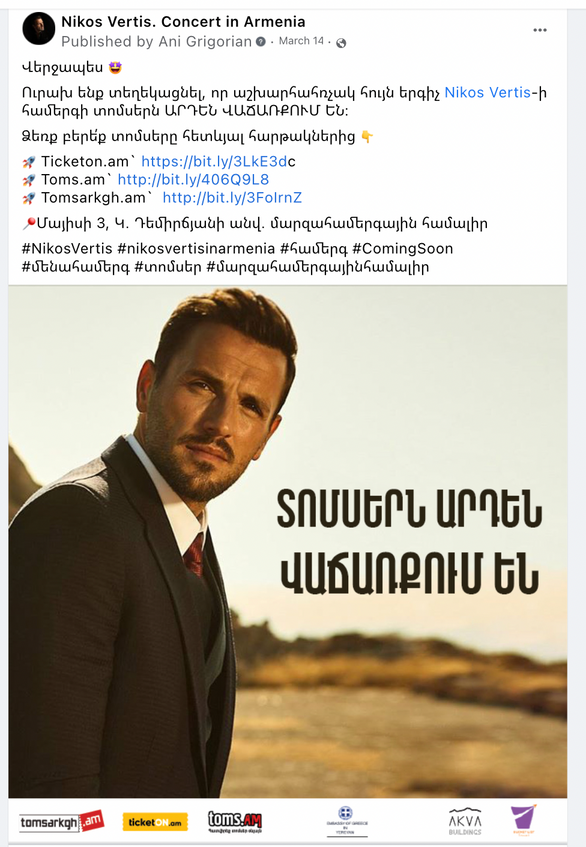Click the yellow ticketON.am logo
This screenshot has width=586, height=847.
155,822
